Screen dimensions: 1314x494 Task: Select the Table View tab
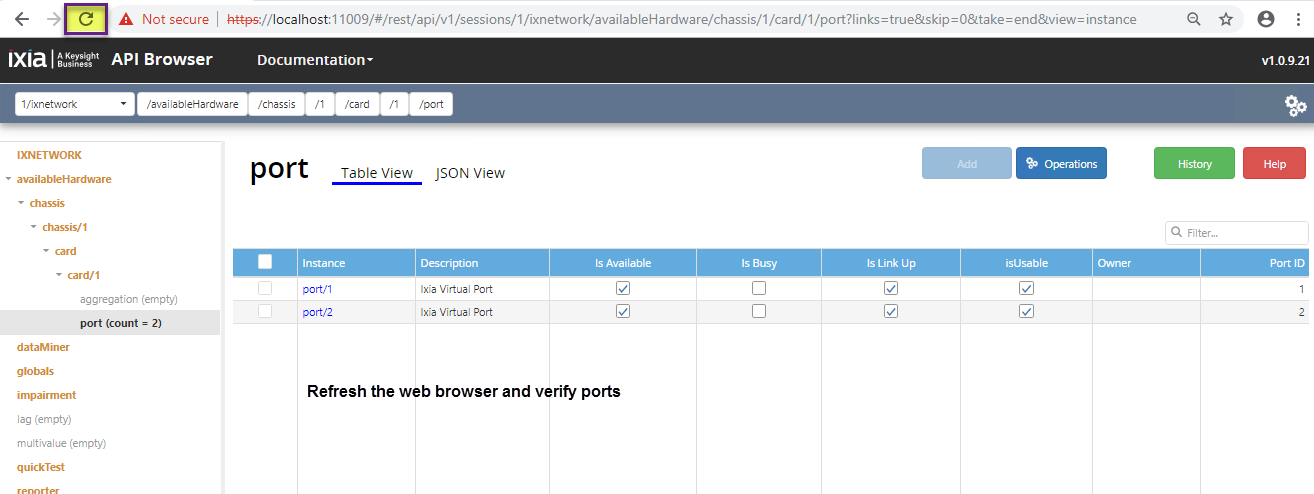376,173
